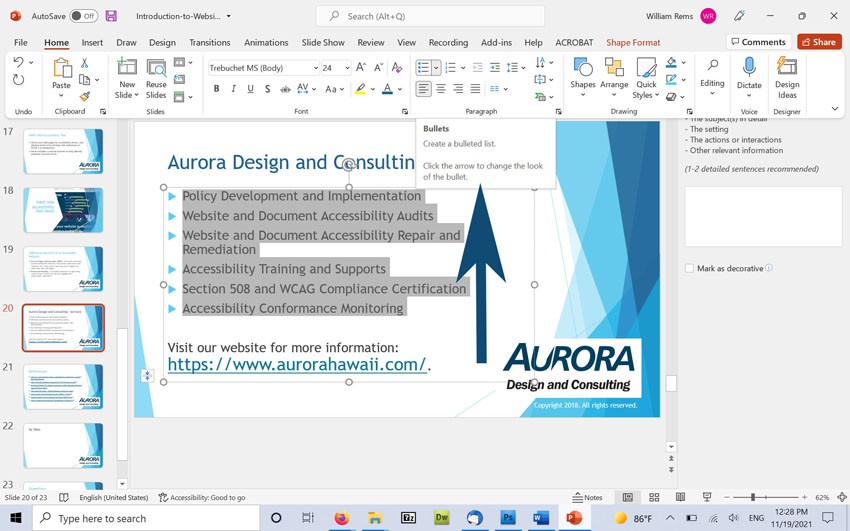Open Word from the Windows taskbar
Viewport: 850px width, 531px height.
tap(540, 518)
